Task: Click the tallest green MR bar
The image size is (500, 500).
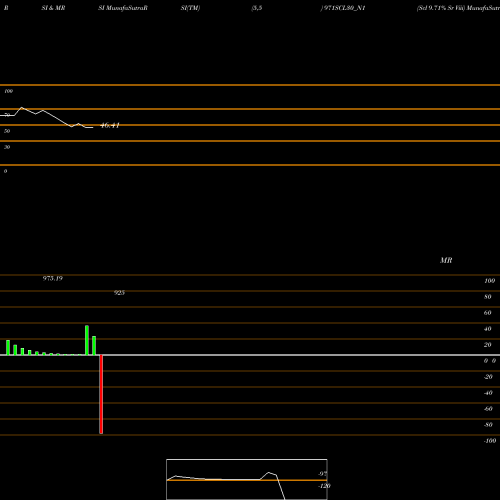Action: coord(87,340)
